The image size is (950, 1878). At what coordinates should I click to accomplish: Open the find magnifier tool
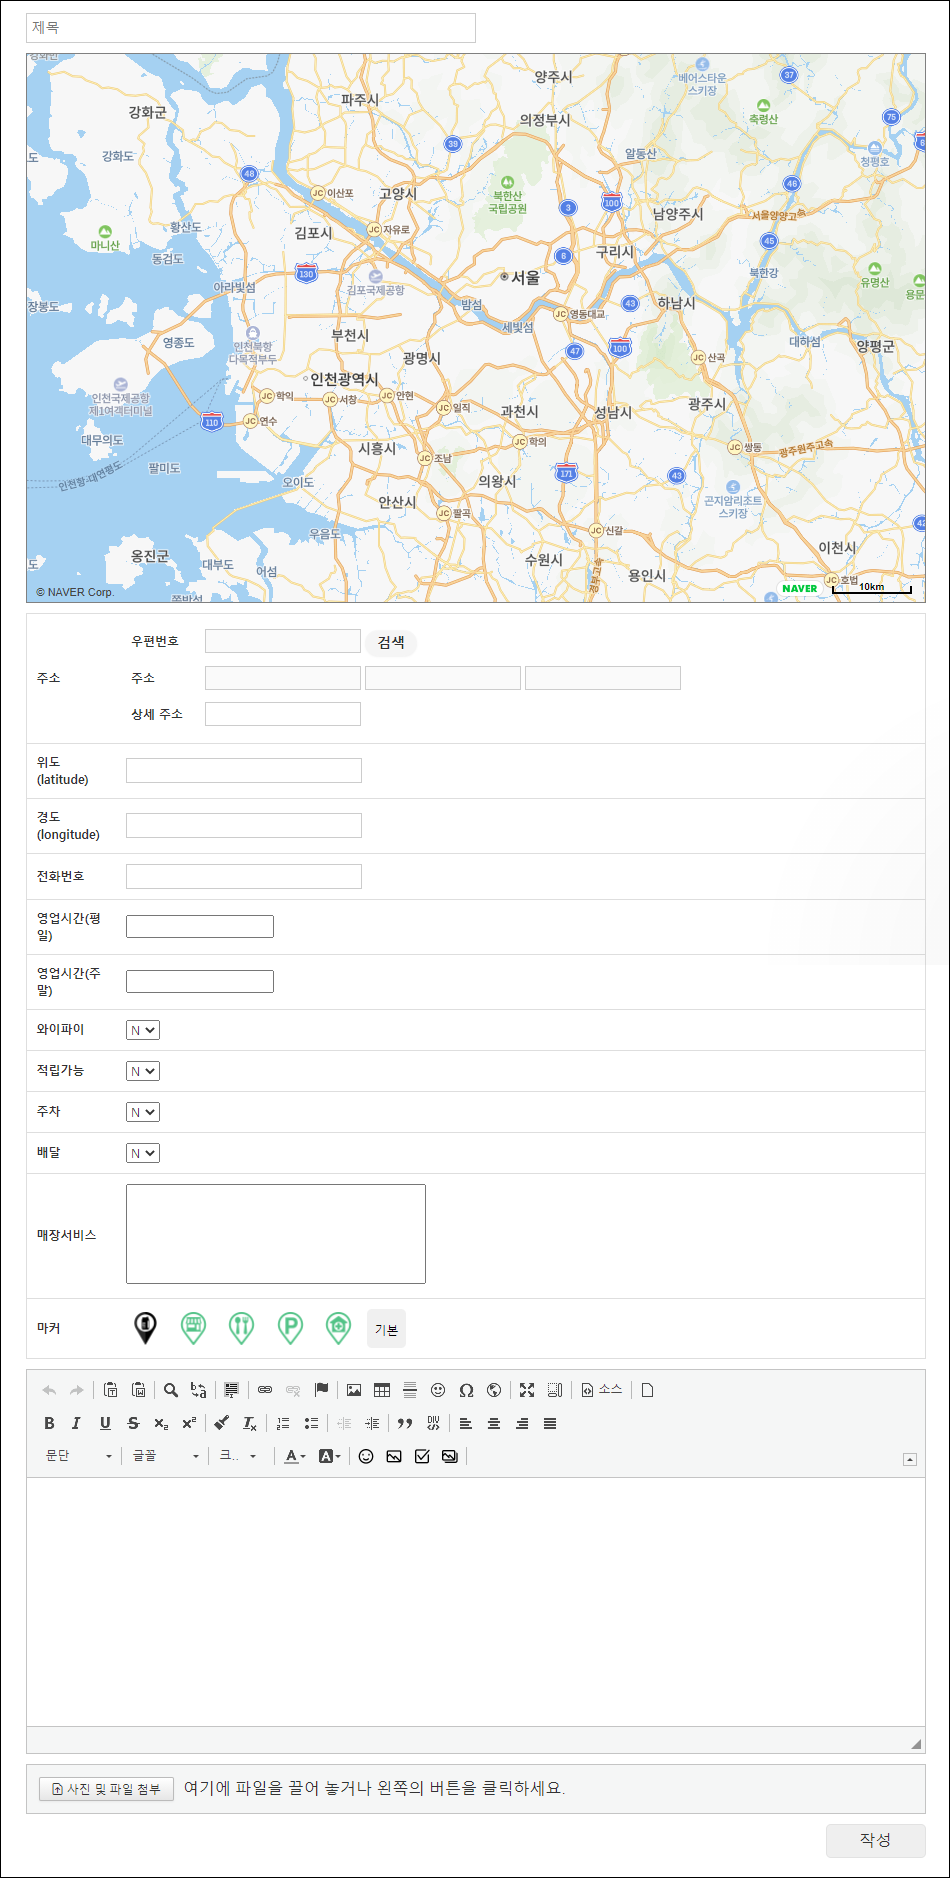(171, 1390)
